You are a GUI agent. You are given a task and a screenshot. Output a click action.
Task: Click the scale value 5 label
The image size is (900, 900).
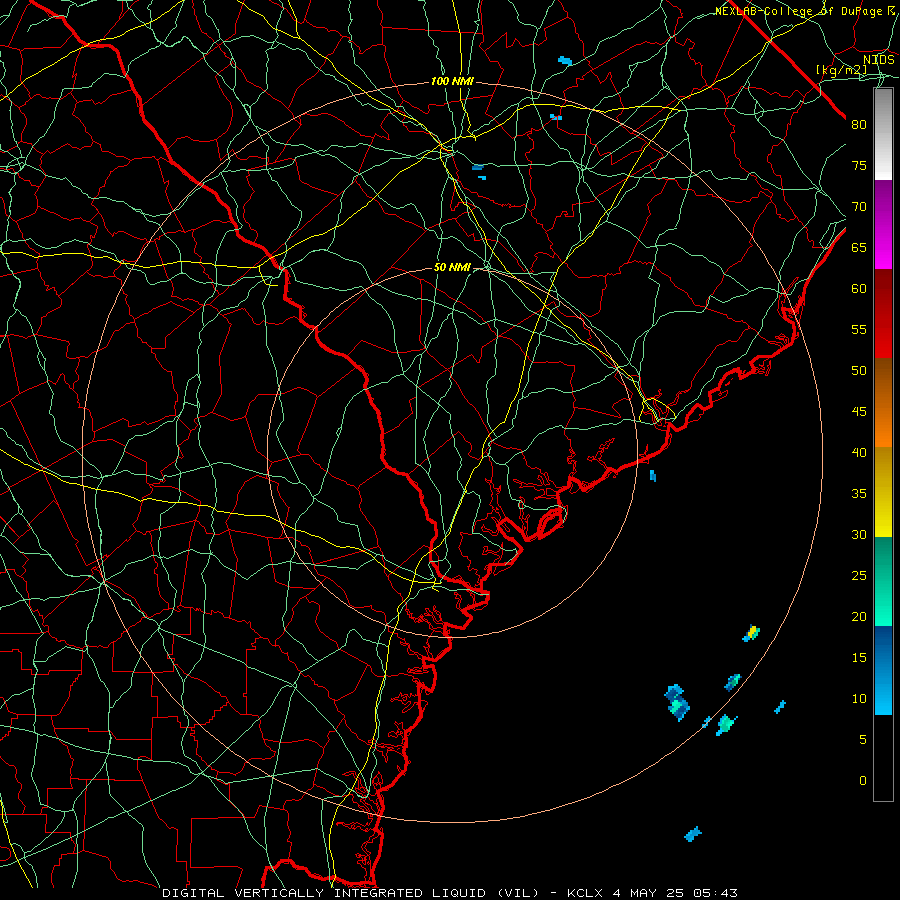[x=863, y=740]
